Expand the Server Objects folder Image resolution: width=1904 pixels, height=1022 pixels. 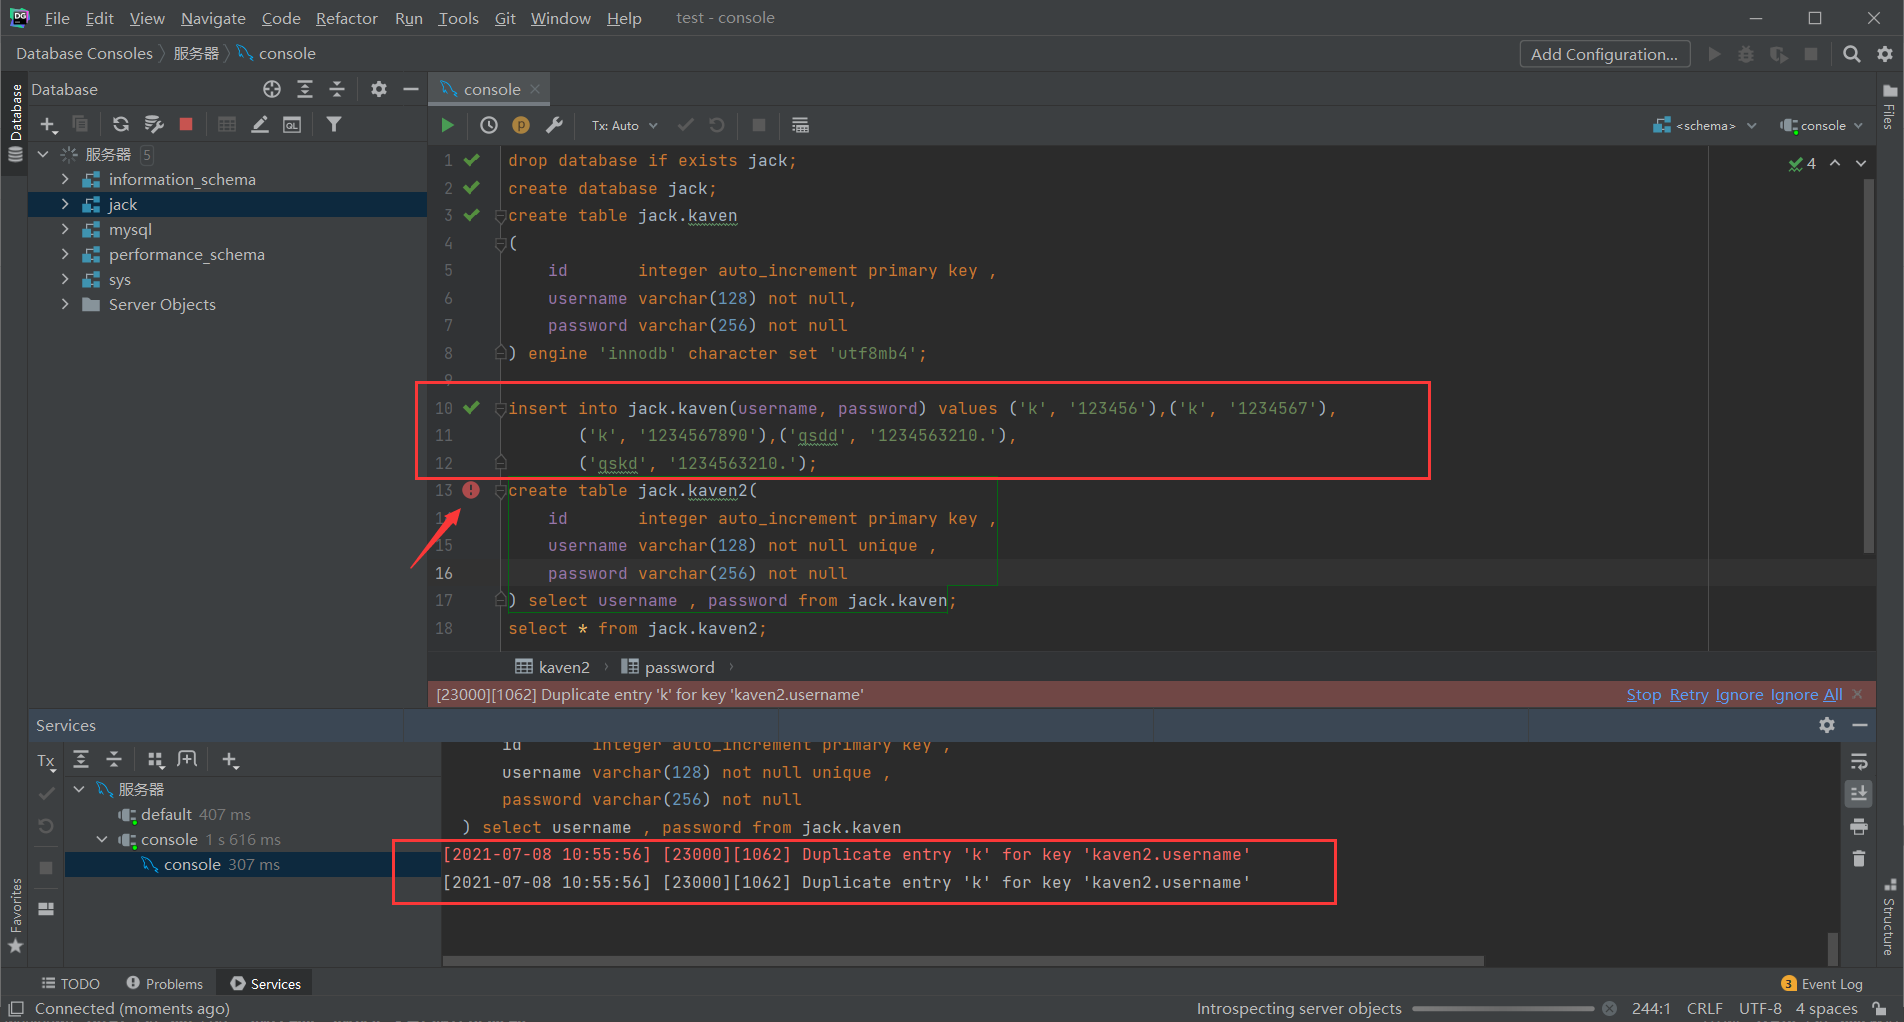pos(65,304)
